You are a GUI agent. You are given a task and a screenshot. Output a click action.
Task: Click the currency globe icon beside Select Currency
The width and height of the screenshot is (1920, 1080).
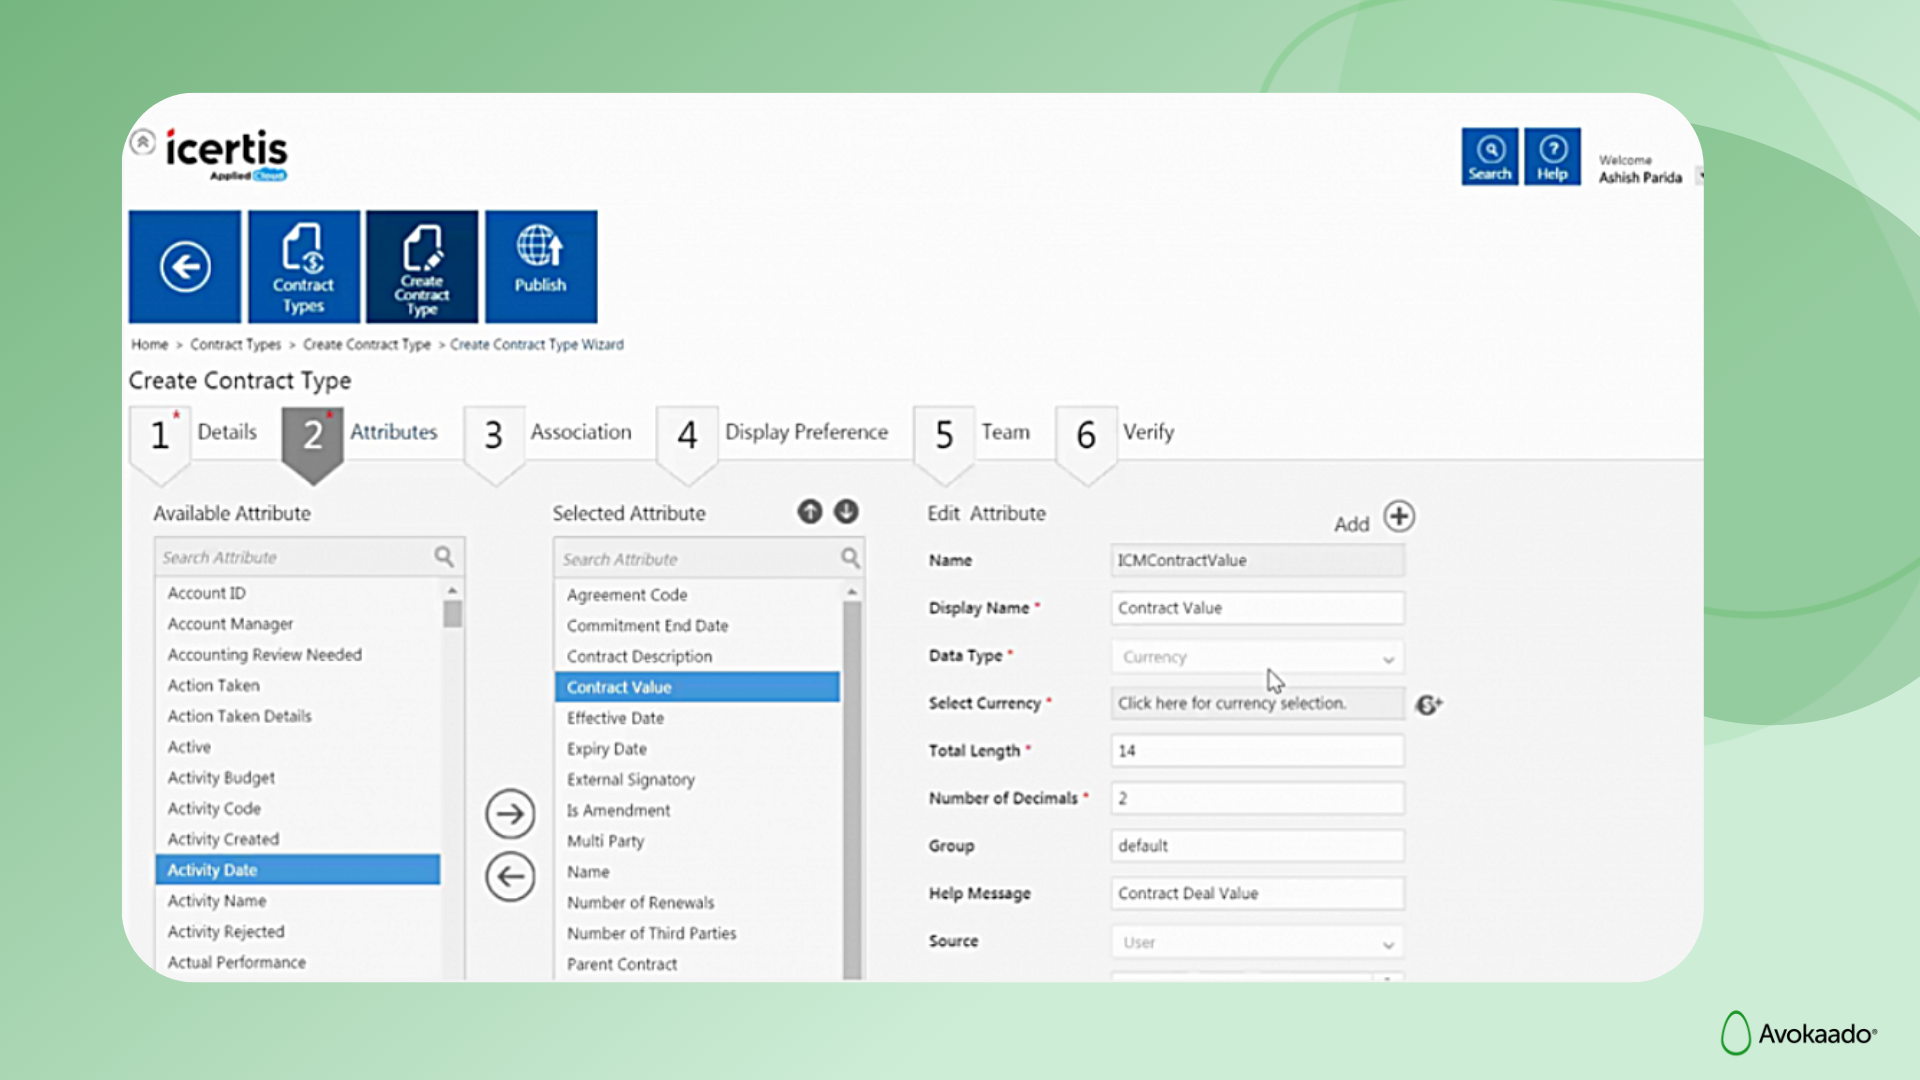tap(1429, 704)
